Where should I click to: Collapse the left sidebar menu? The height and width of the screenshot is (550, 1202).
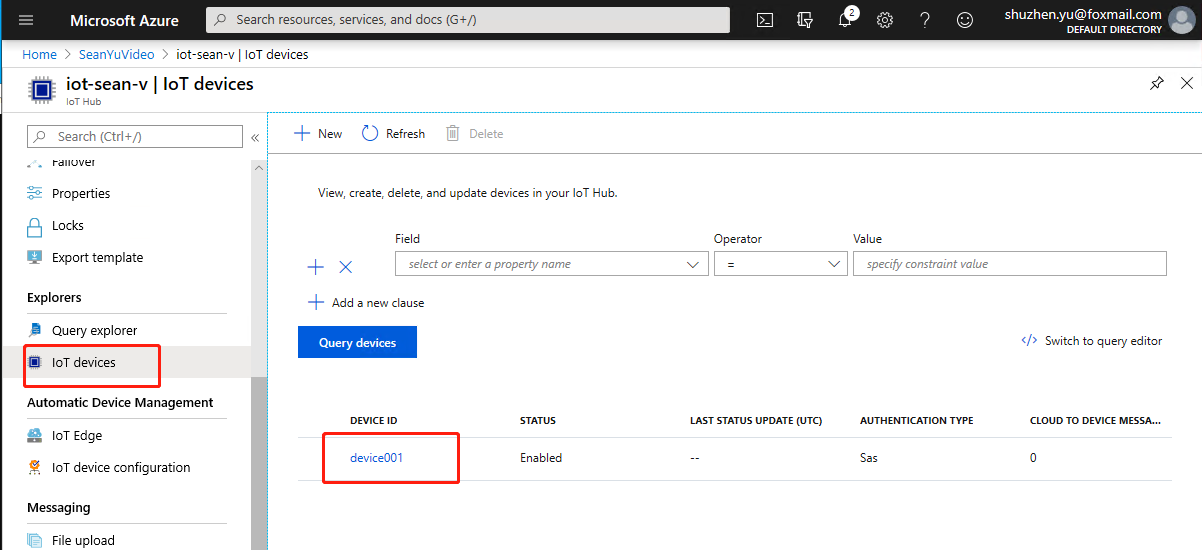(255, 137)
